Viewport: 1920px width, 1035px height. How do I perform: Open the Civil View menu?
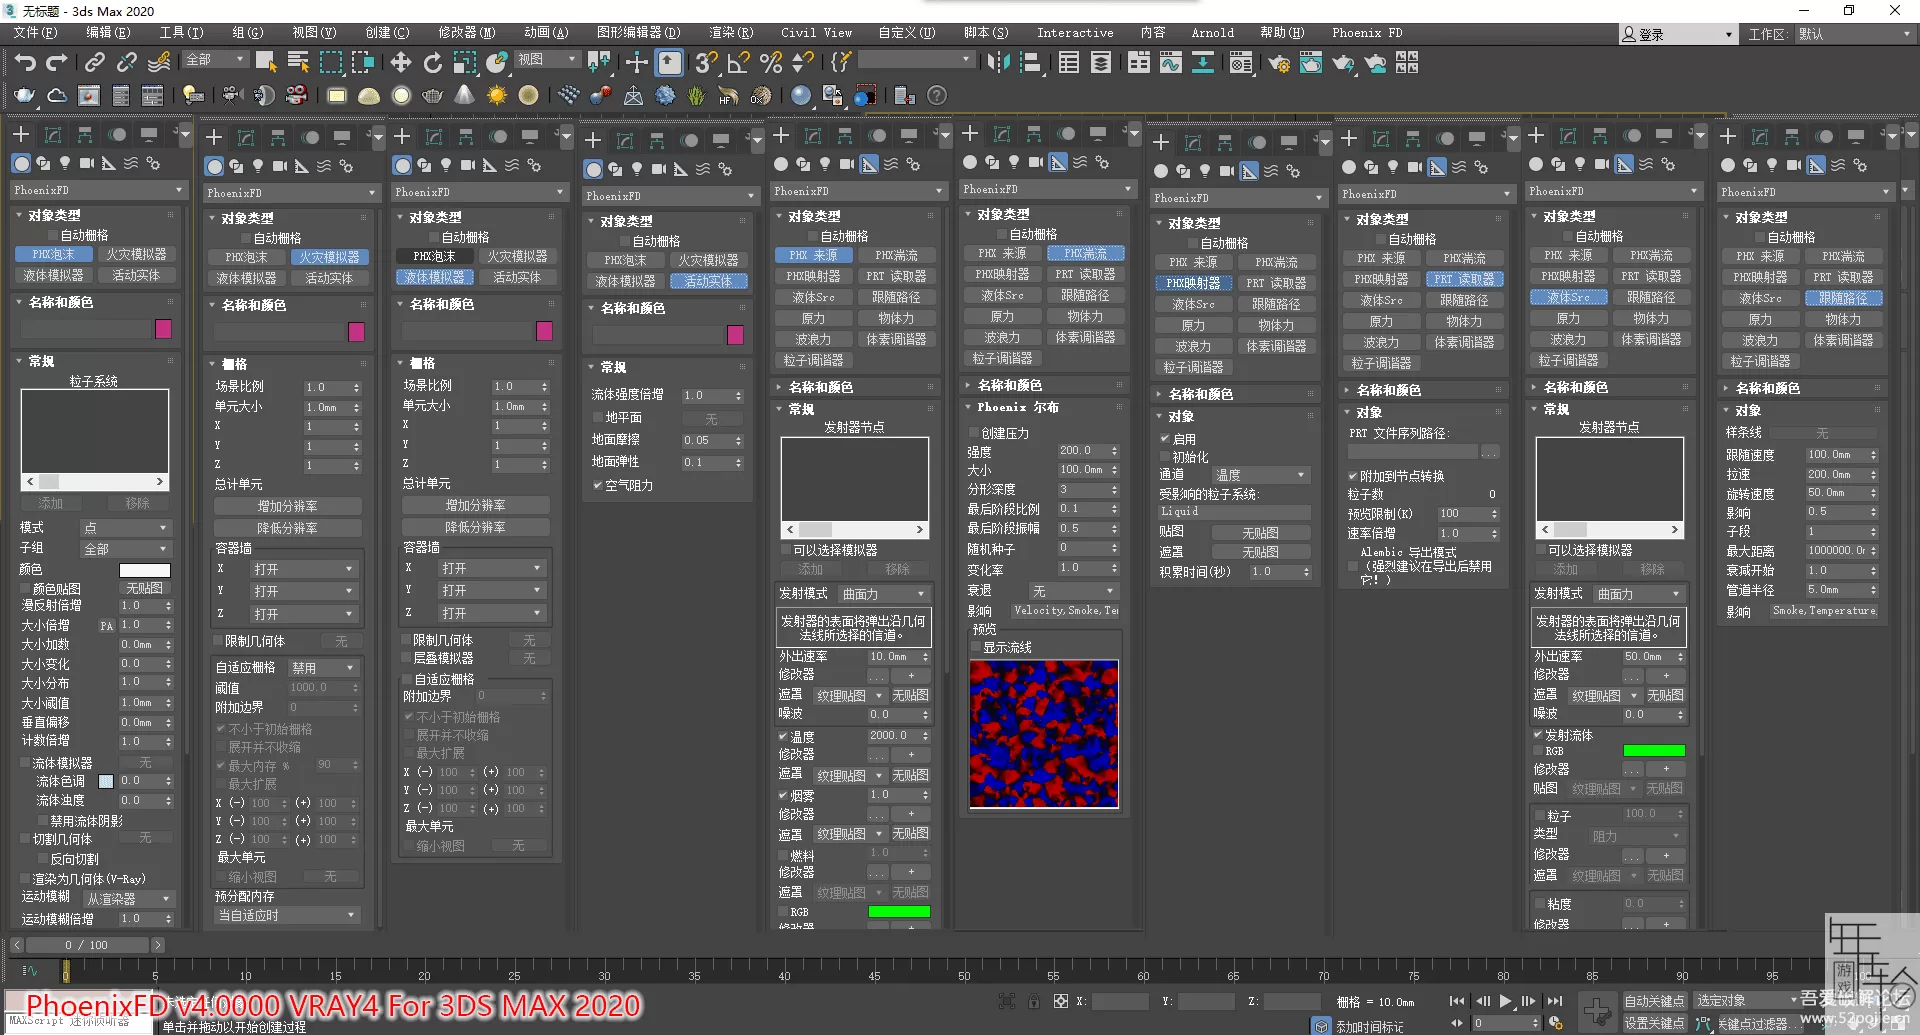pyautogui.click(x=816, y=33)
